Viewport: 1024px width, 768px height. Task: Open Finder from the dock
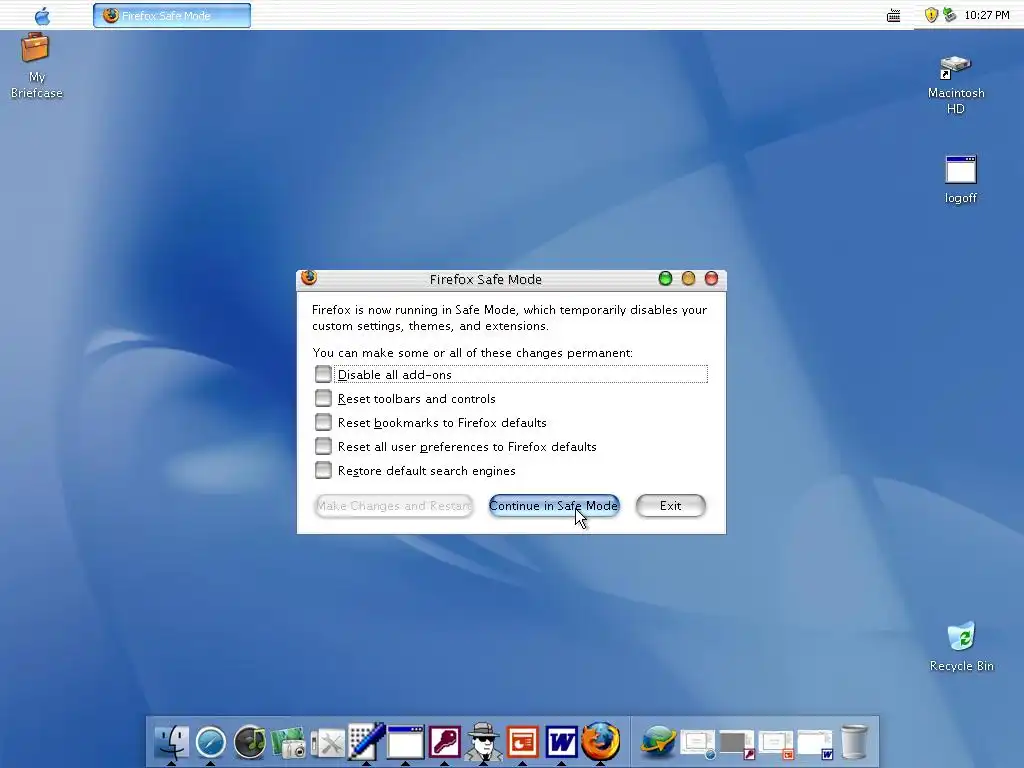coord(172,743)
